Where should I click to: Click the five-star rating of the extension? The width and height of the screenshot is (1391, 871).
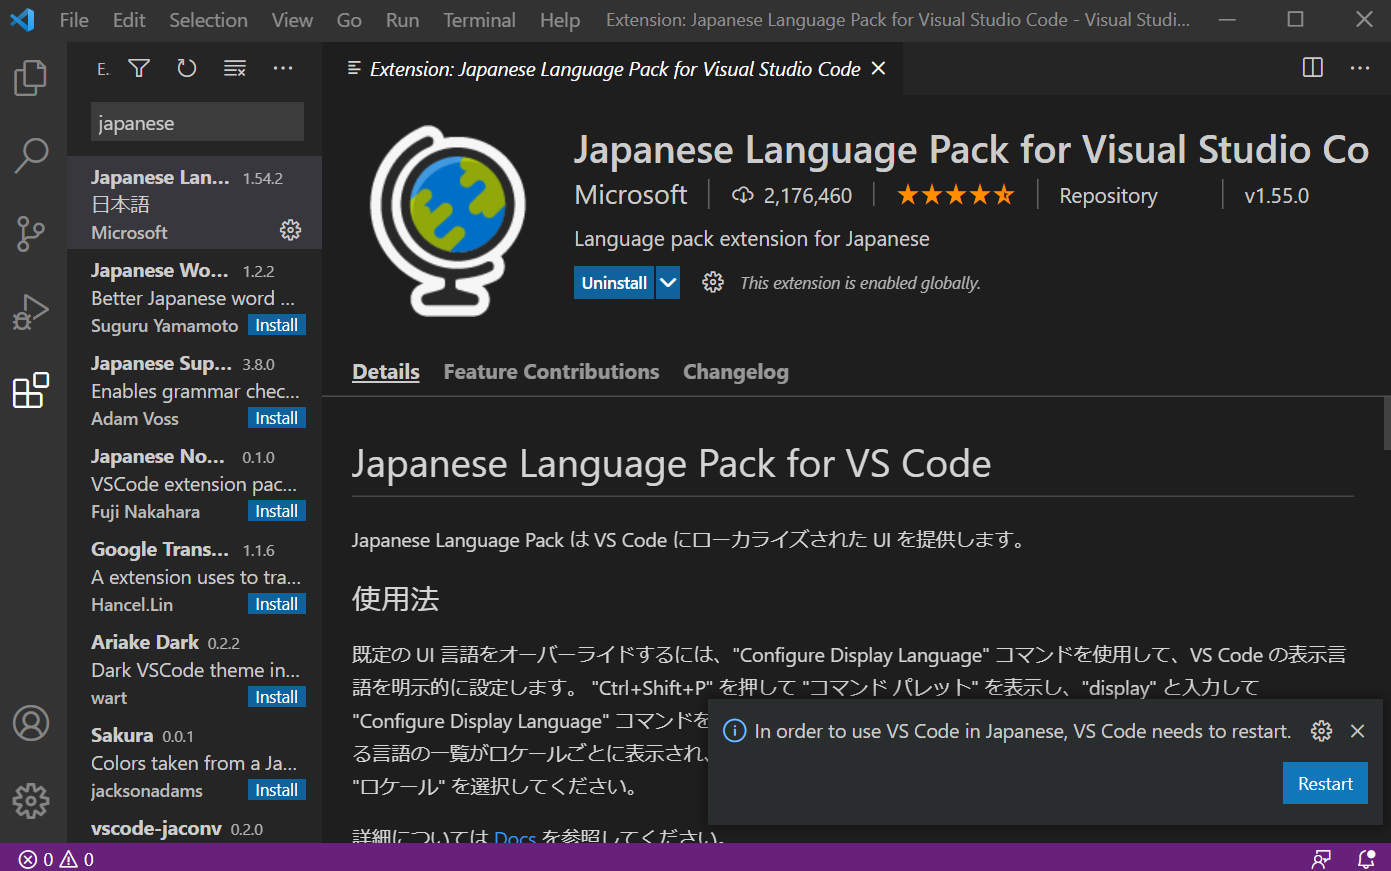[x=955, y=194]
